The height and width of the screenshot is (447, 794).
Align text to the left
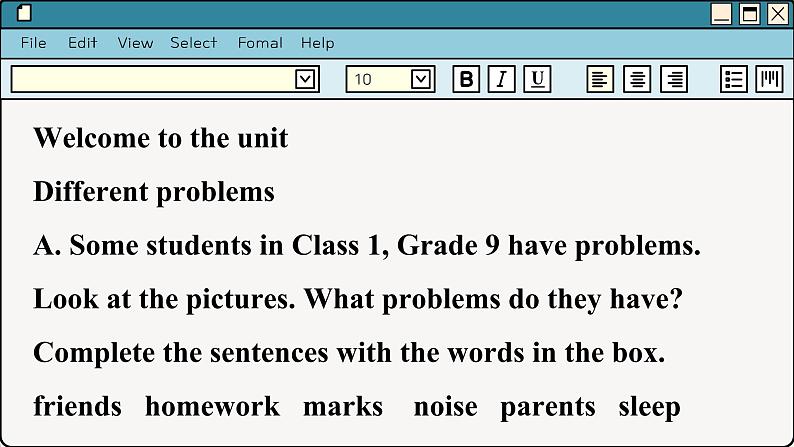(600, 80)
